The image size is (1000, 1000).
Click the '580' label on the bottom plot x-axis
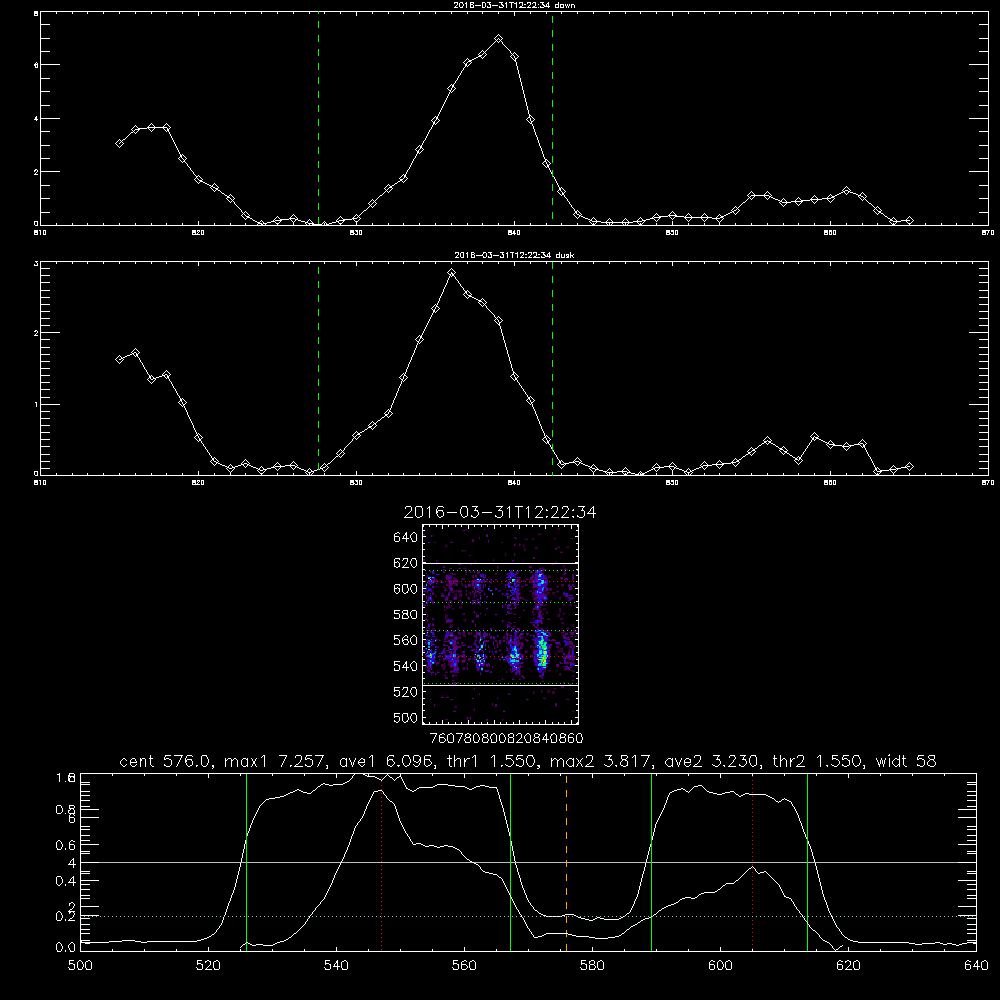[592, 966]
